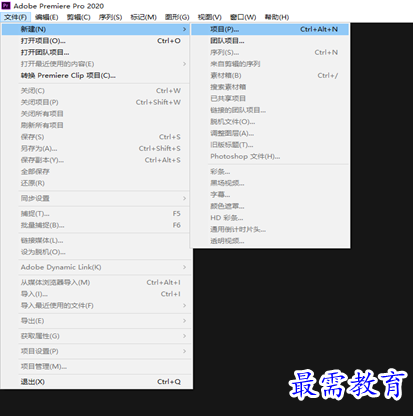Select 来自剪辑的序列 submenu entry
Viewport: 413px width, 416px height.
click(270, 64)
